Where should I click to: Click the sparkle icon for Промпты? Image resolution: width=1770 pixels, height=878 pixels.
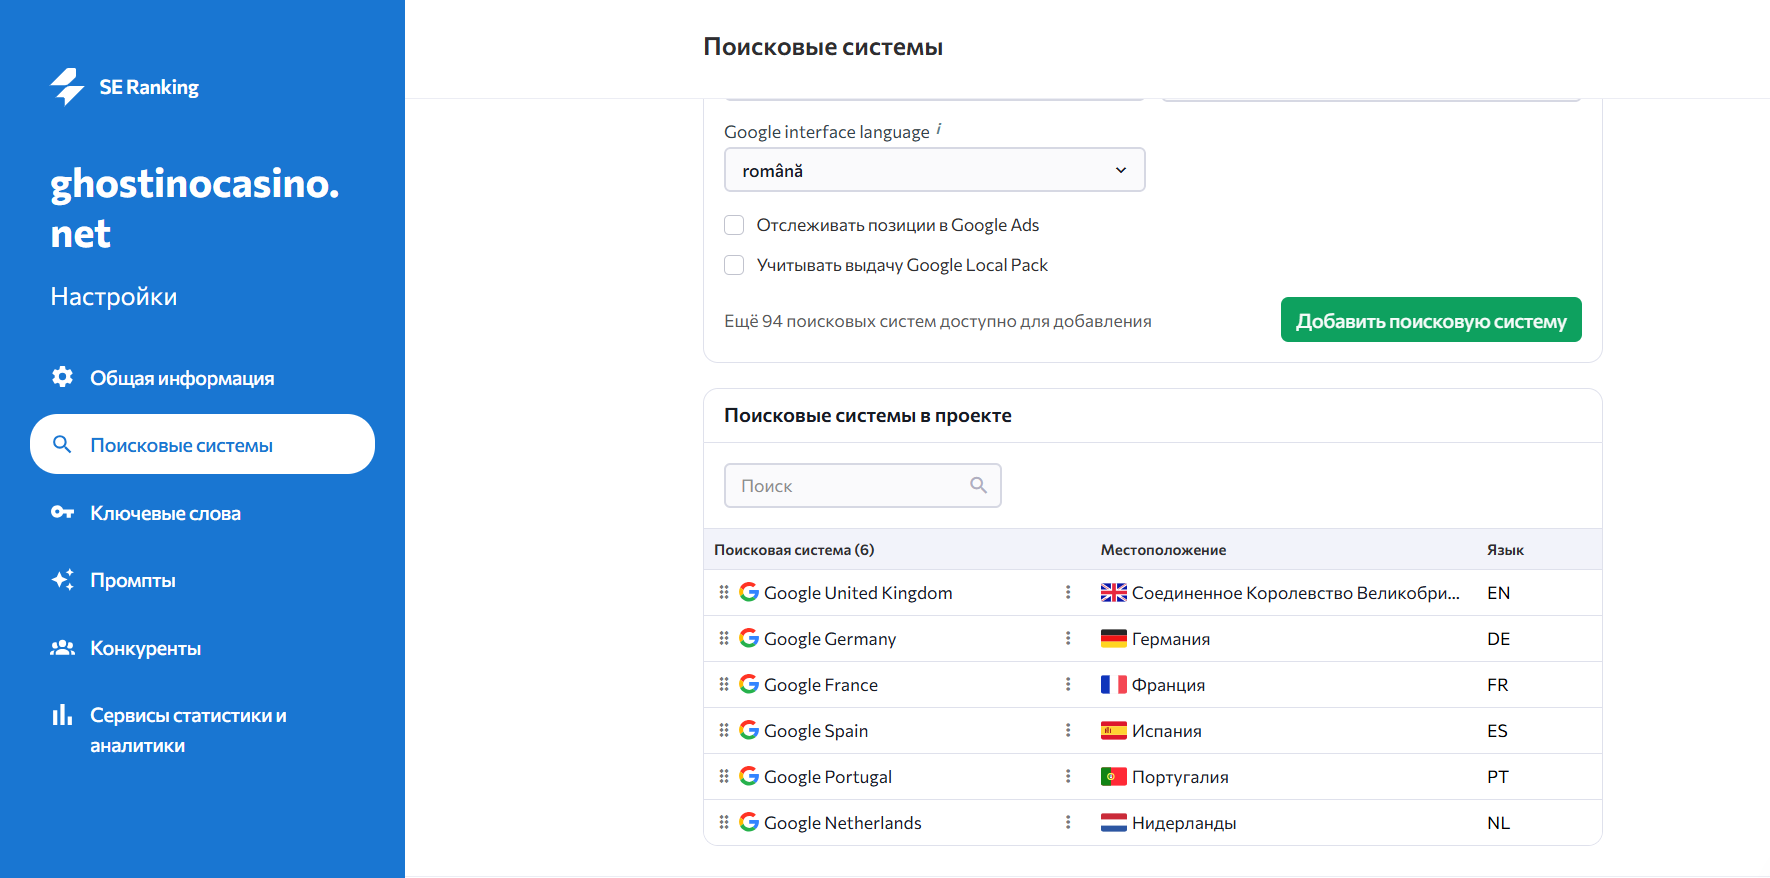[62, 580]
